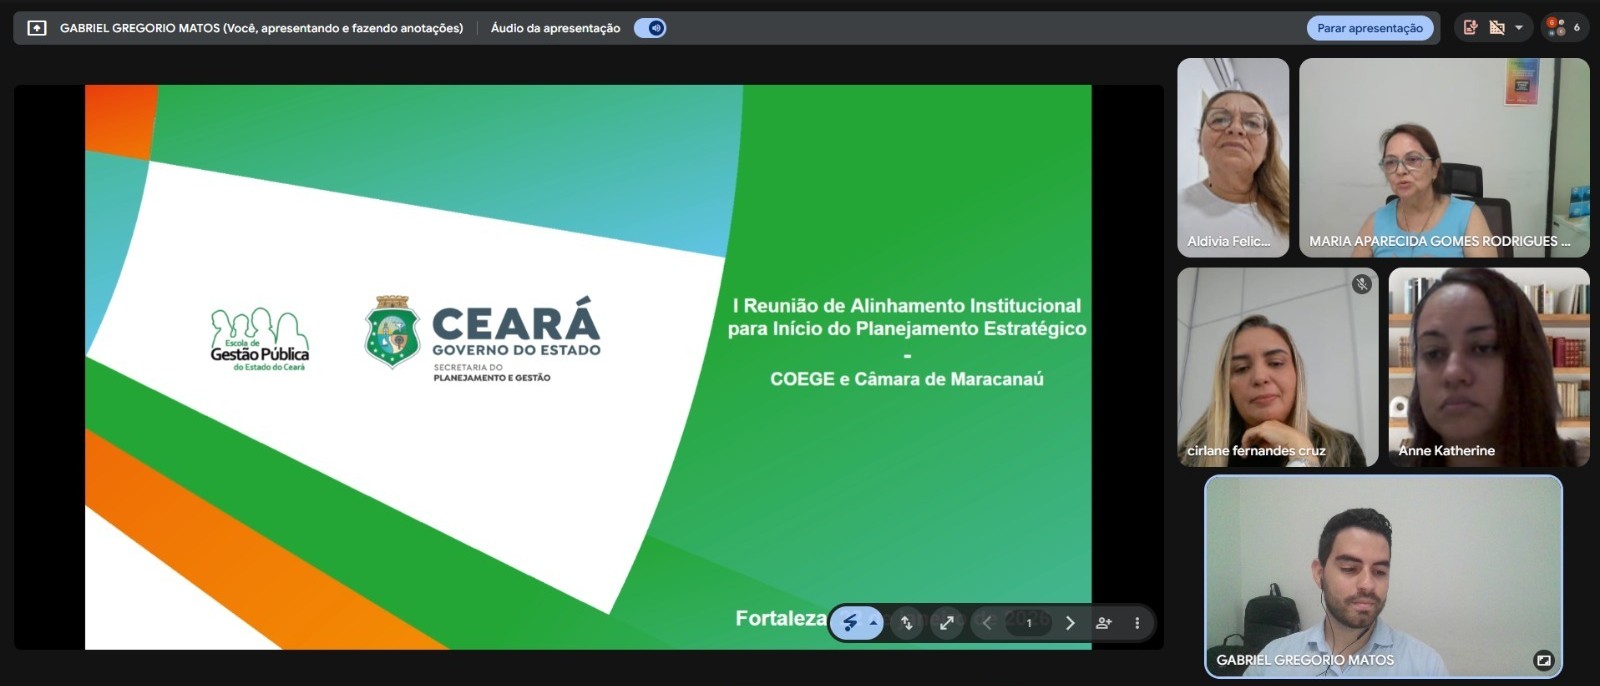
Task: Open the three-dot more options menu
Action: coord(1137,623)
